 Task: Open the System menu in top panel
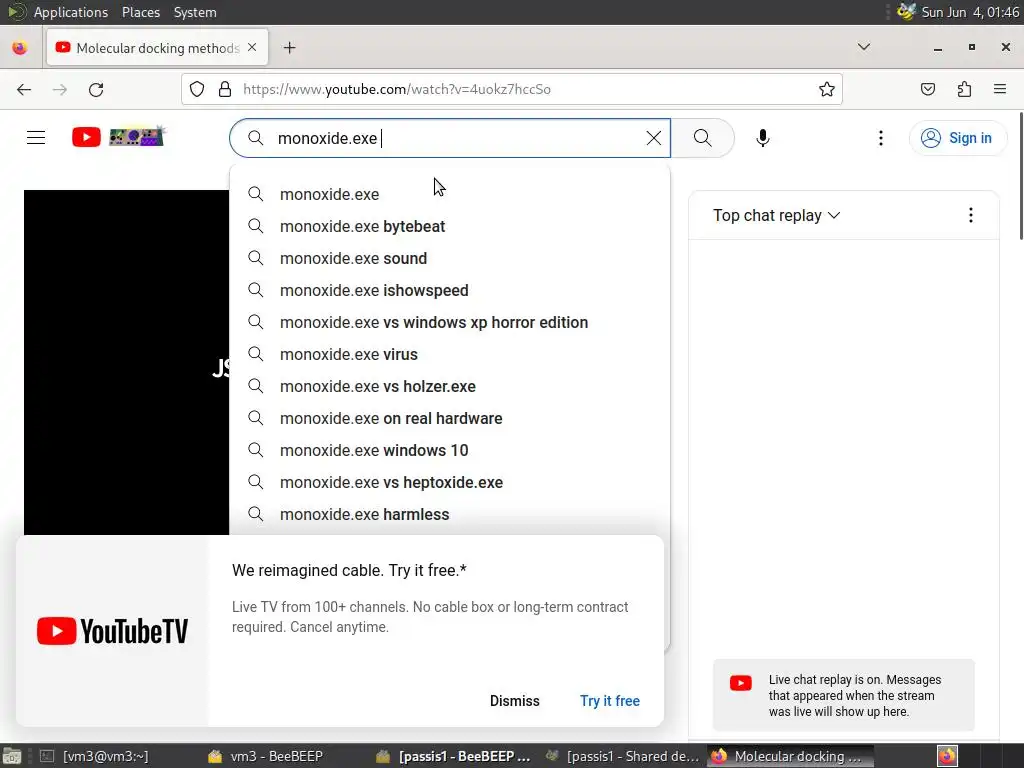coord(195,12)
